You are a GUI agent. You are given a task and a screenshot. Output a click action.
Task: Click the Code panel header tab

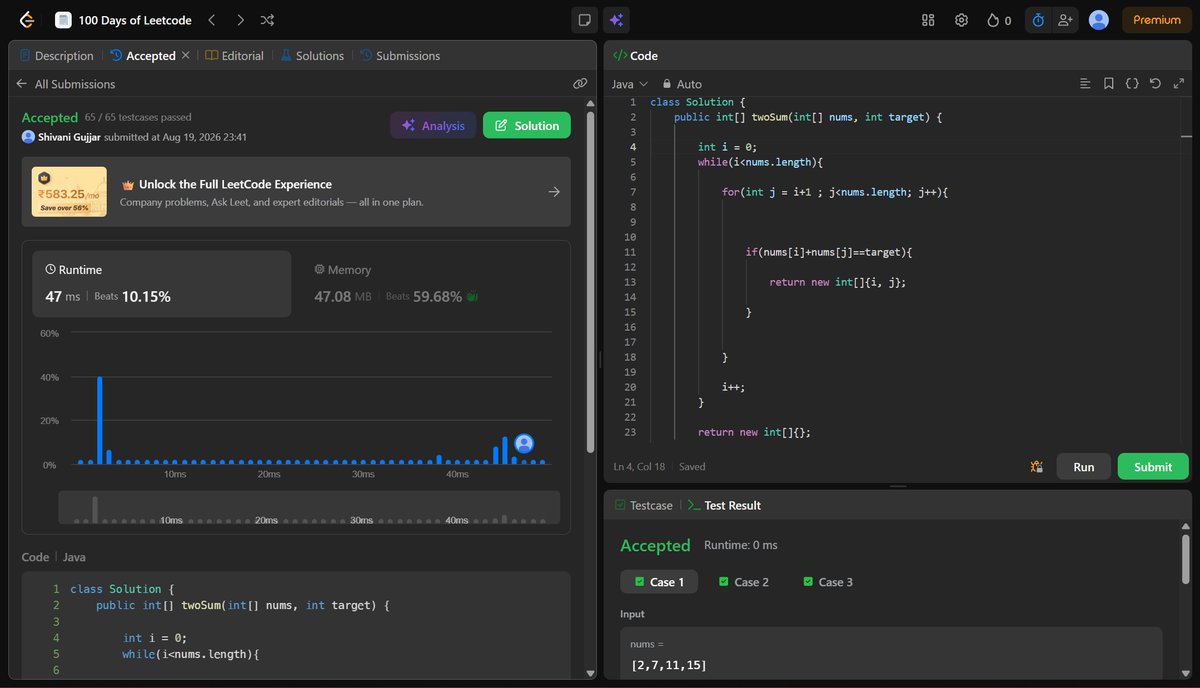(635, 56)
